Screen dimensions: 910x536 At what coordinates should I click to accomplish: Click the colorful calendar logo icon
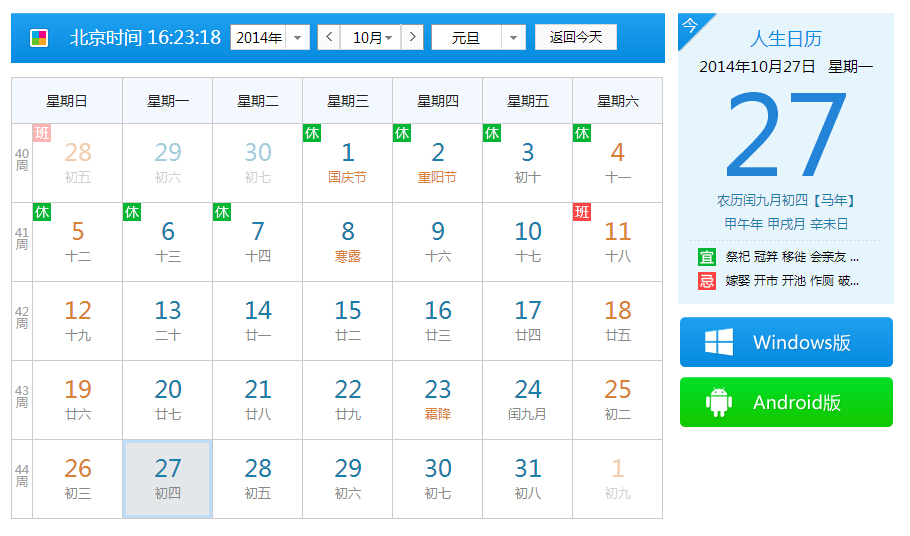click(39, 38)
